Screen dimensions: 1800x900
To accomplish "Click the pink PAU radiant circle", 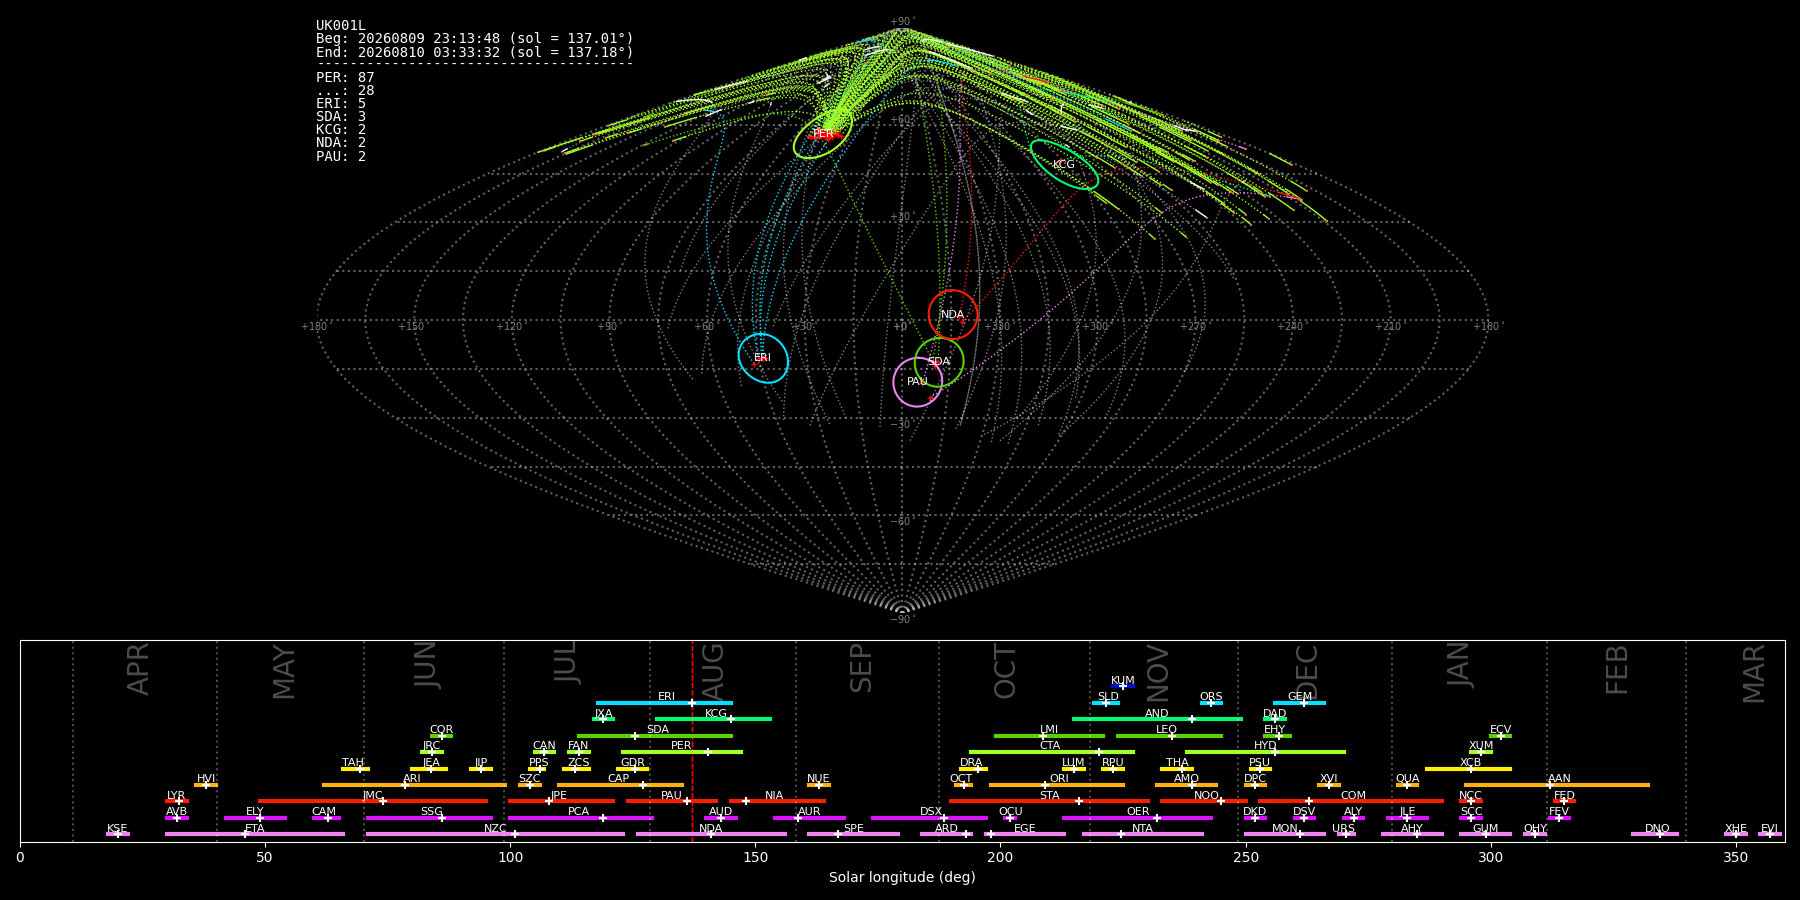I will pos(917,382).
